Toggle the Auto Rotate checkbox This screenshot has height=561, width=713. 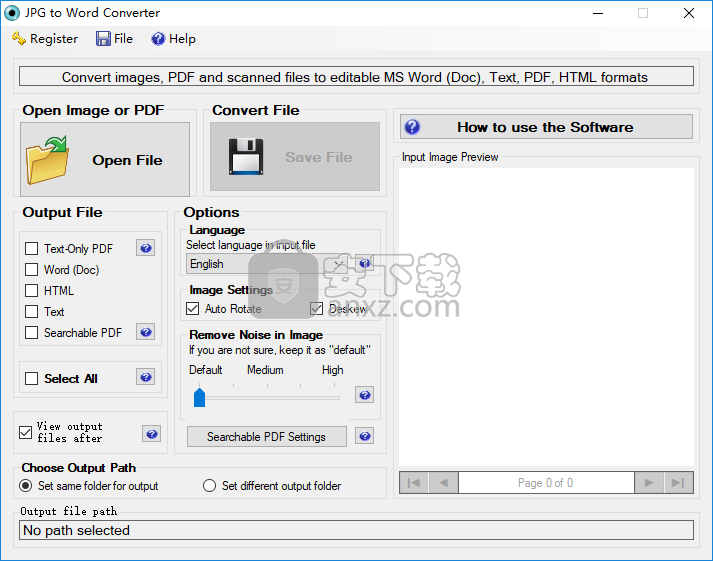point(192,309)
